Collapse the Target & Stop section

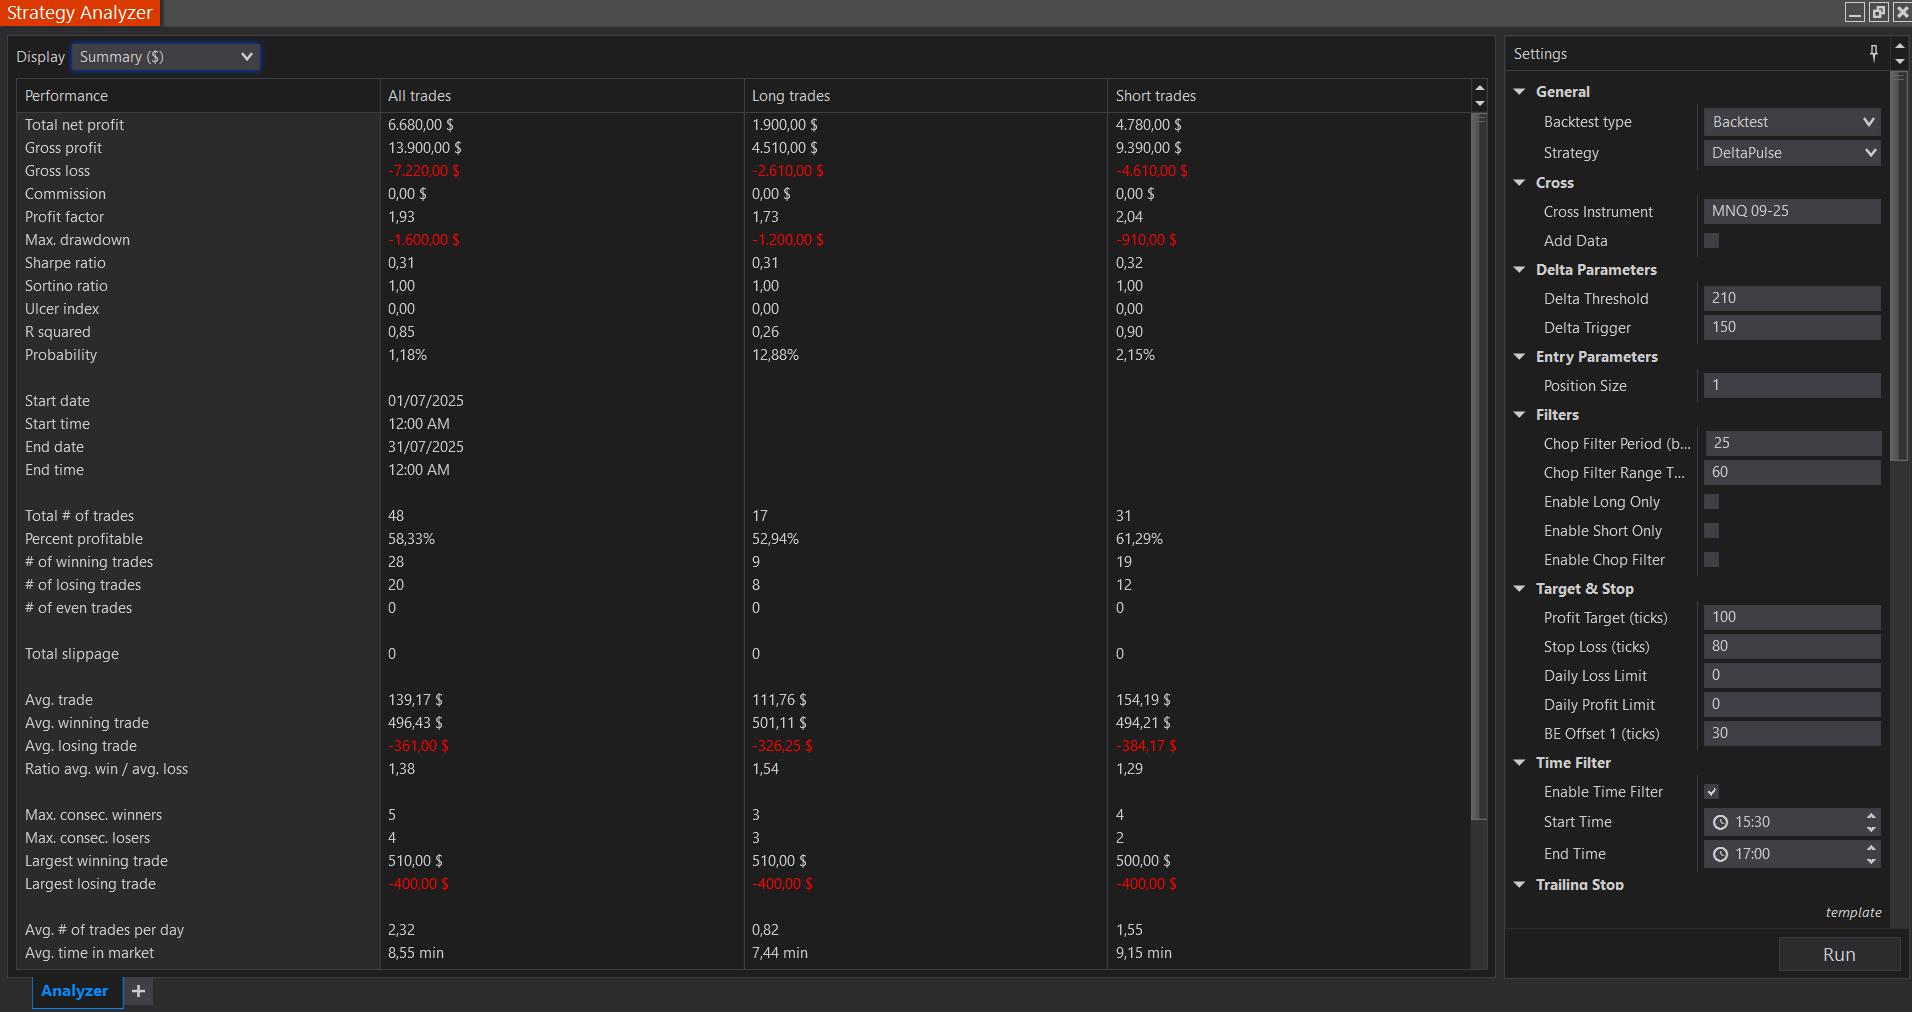click(1519, 589)
